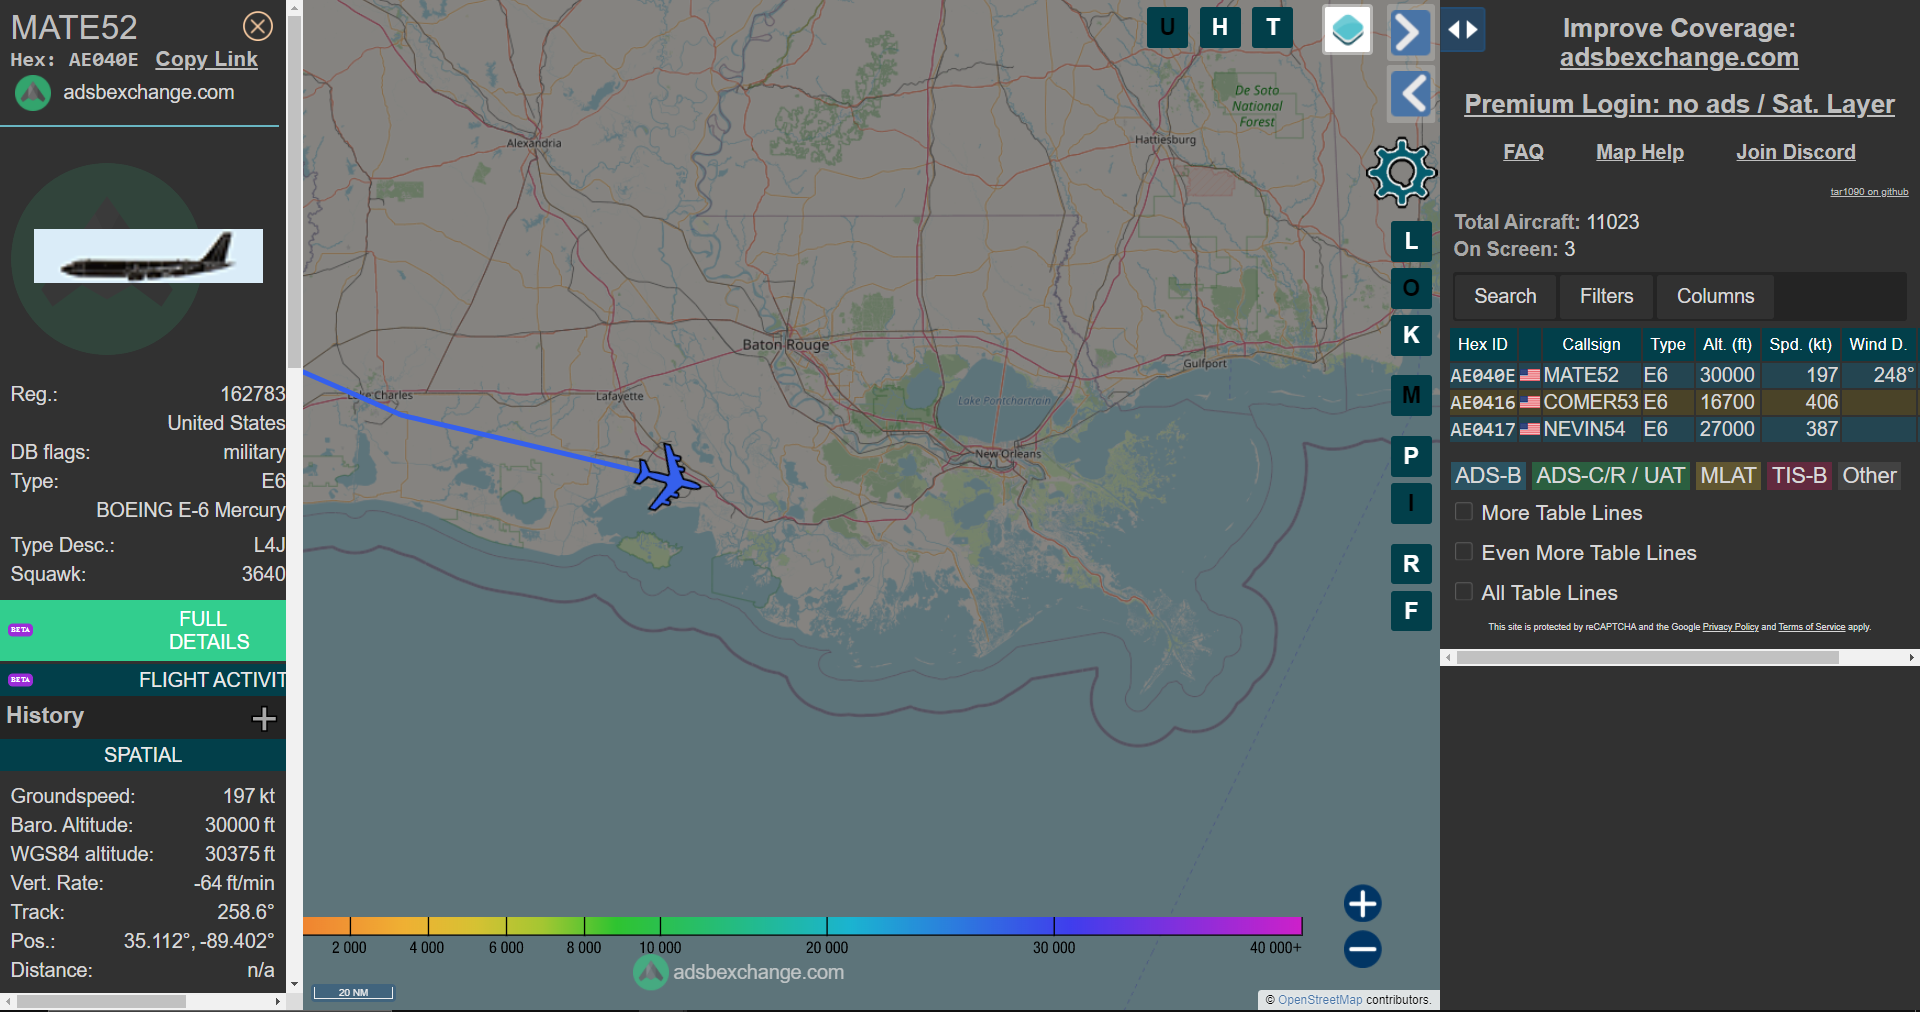
Task: Click info panel vertical scrollbar
Action: pos(294,190)
